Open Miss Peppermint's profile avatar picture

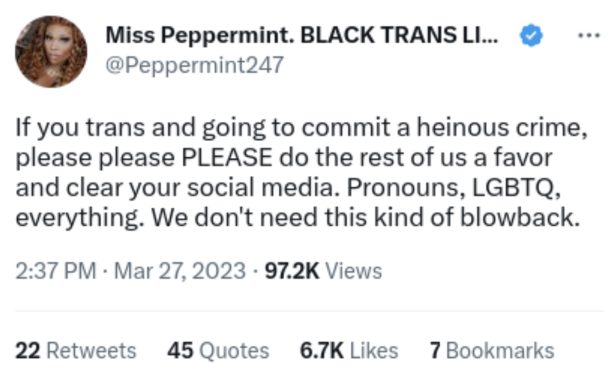coord(51,52)
